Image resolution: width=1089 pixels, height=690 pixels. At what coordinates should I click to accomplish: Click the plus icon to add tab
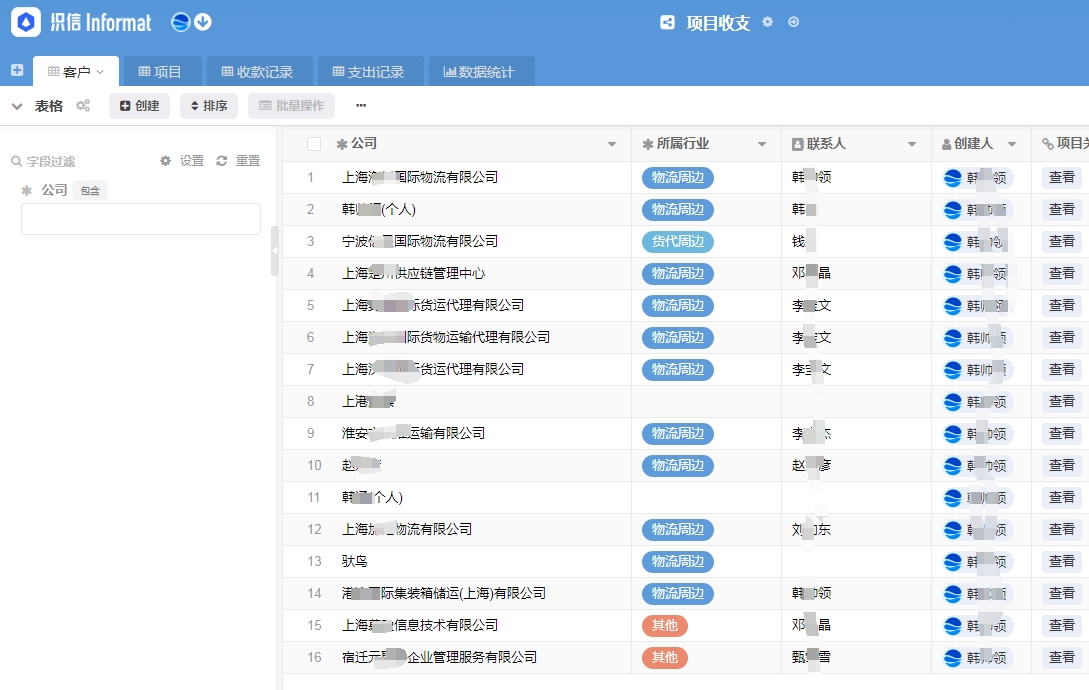point(16,70)
